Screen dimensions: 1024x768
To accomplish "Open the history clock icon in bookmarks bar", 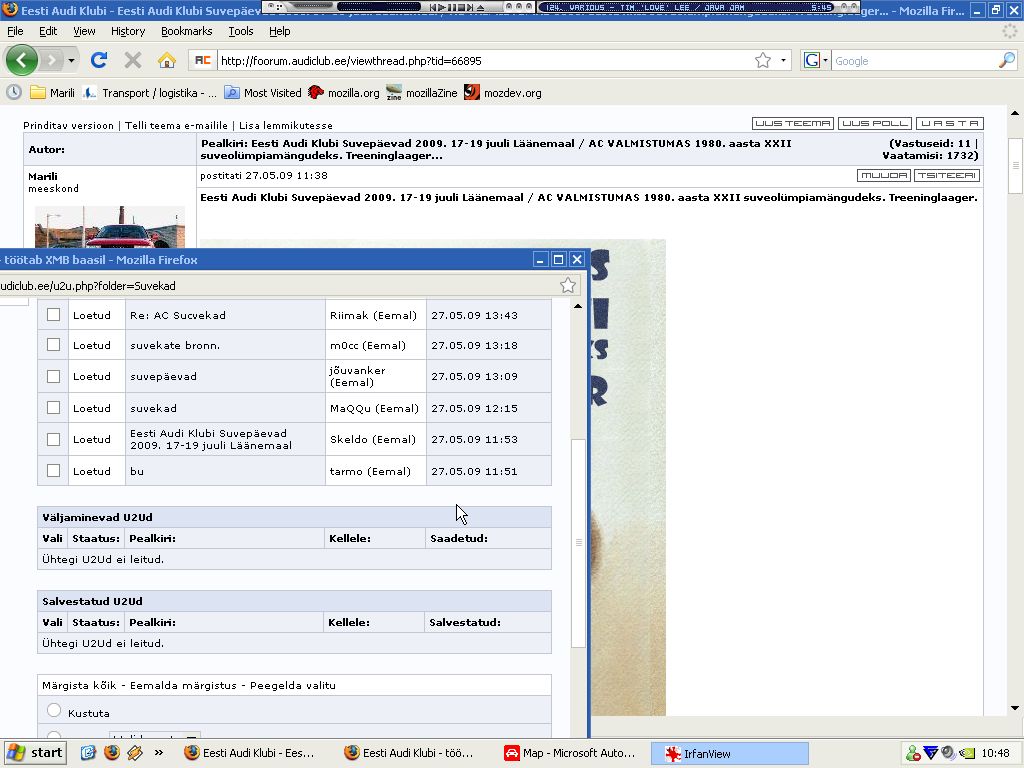I will (x=14, y=93).
